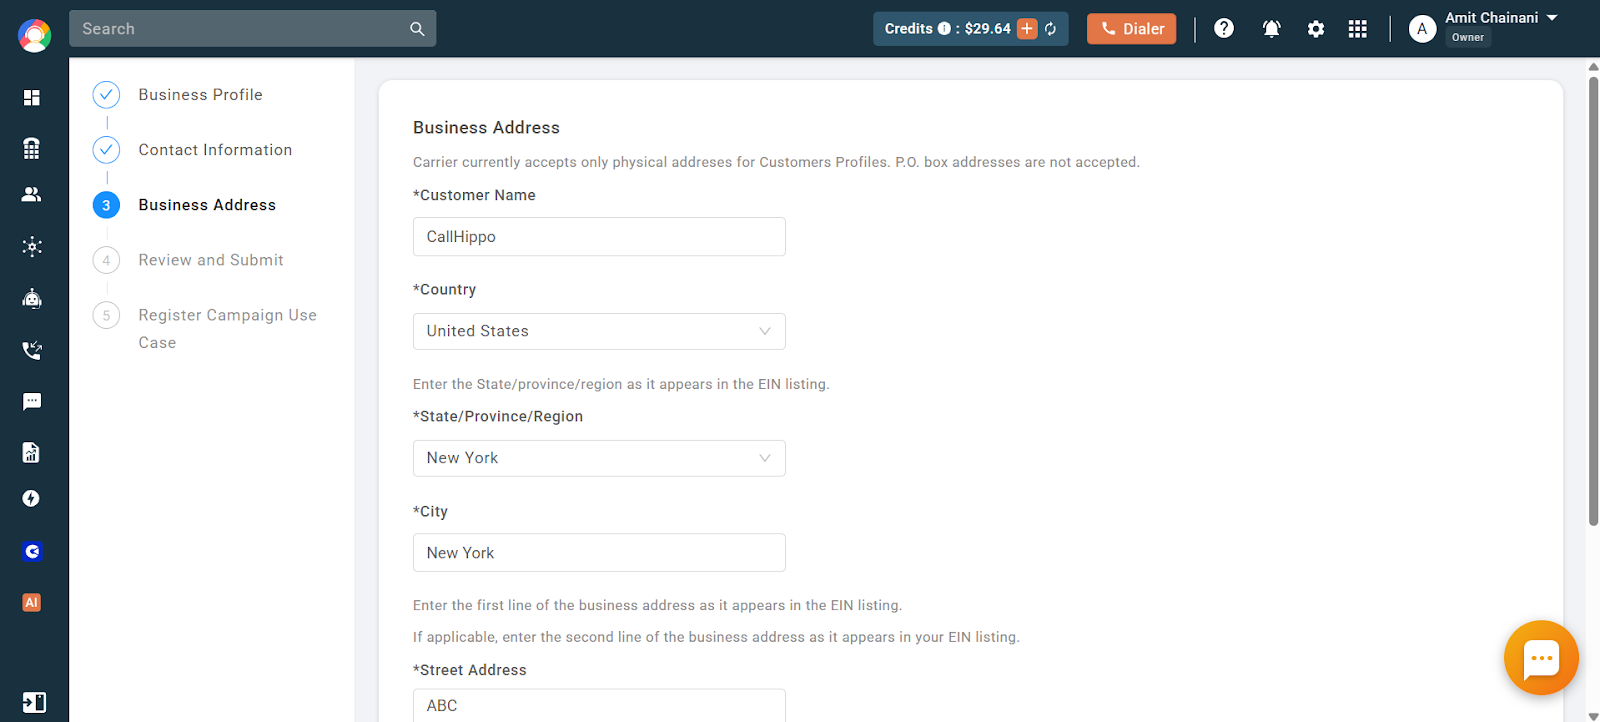Open the Integrations hub icon in the sidebar
1600x722 pixels.
tap(32, 246)
